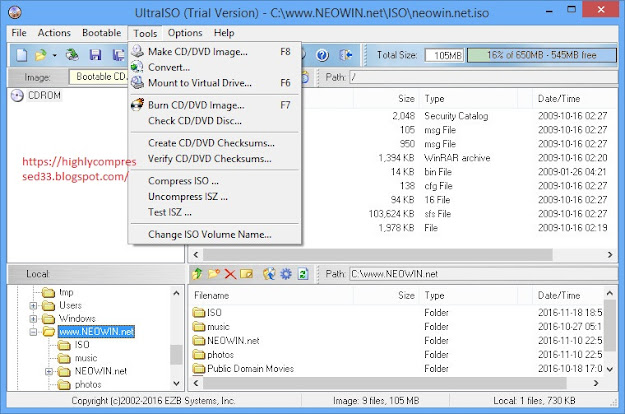Click the Add files icon in local toolbar
This screenshot has width=625, height=414.
point(269,274)
